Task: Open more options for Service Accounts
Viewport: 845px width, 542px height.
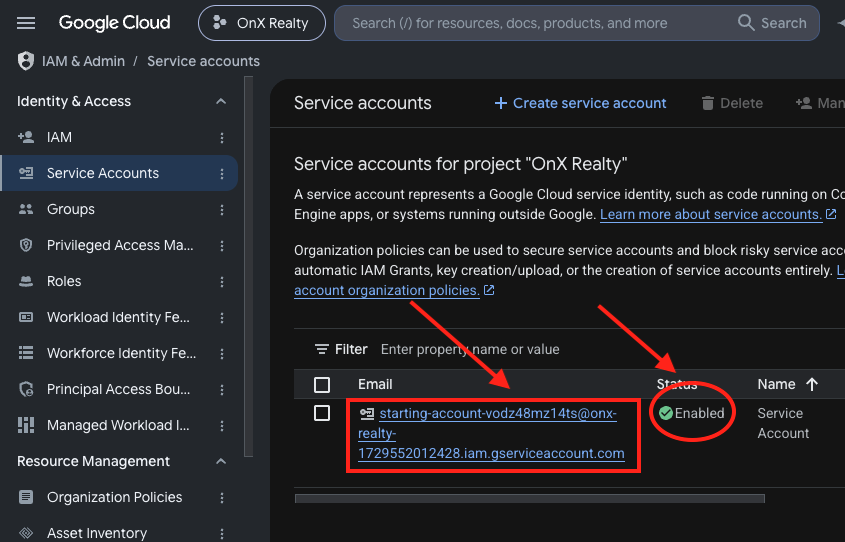Action: 222,174
